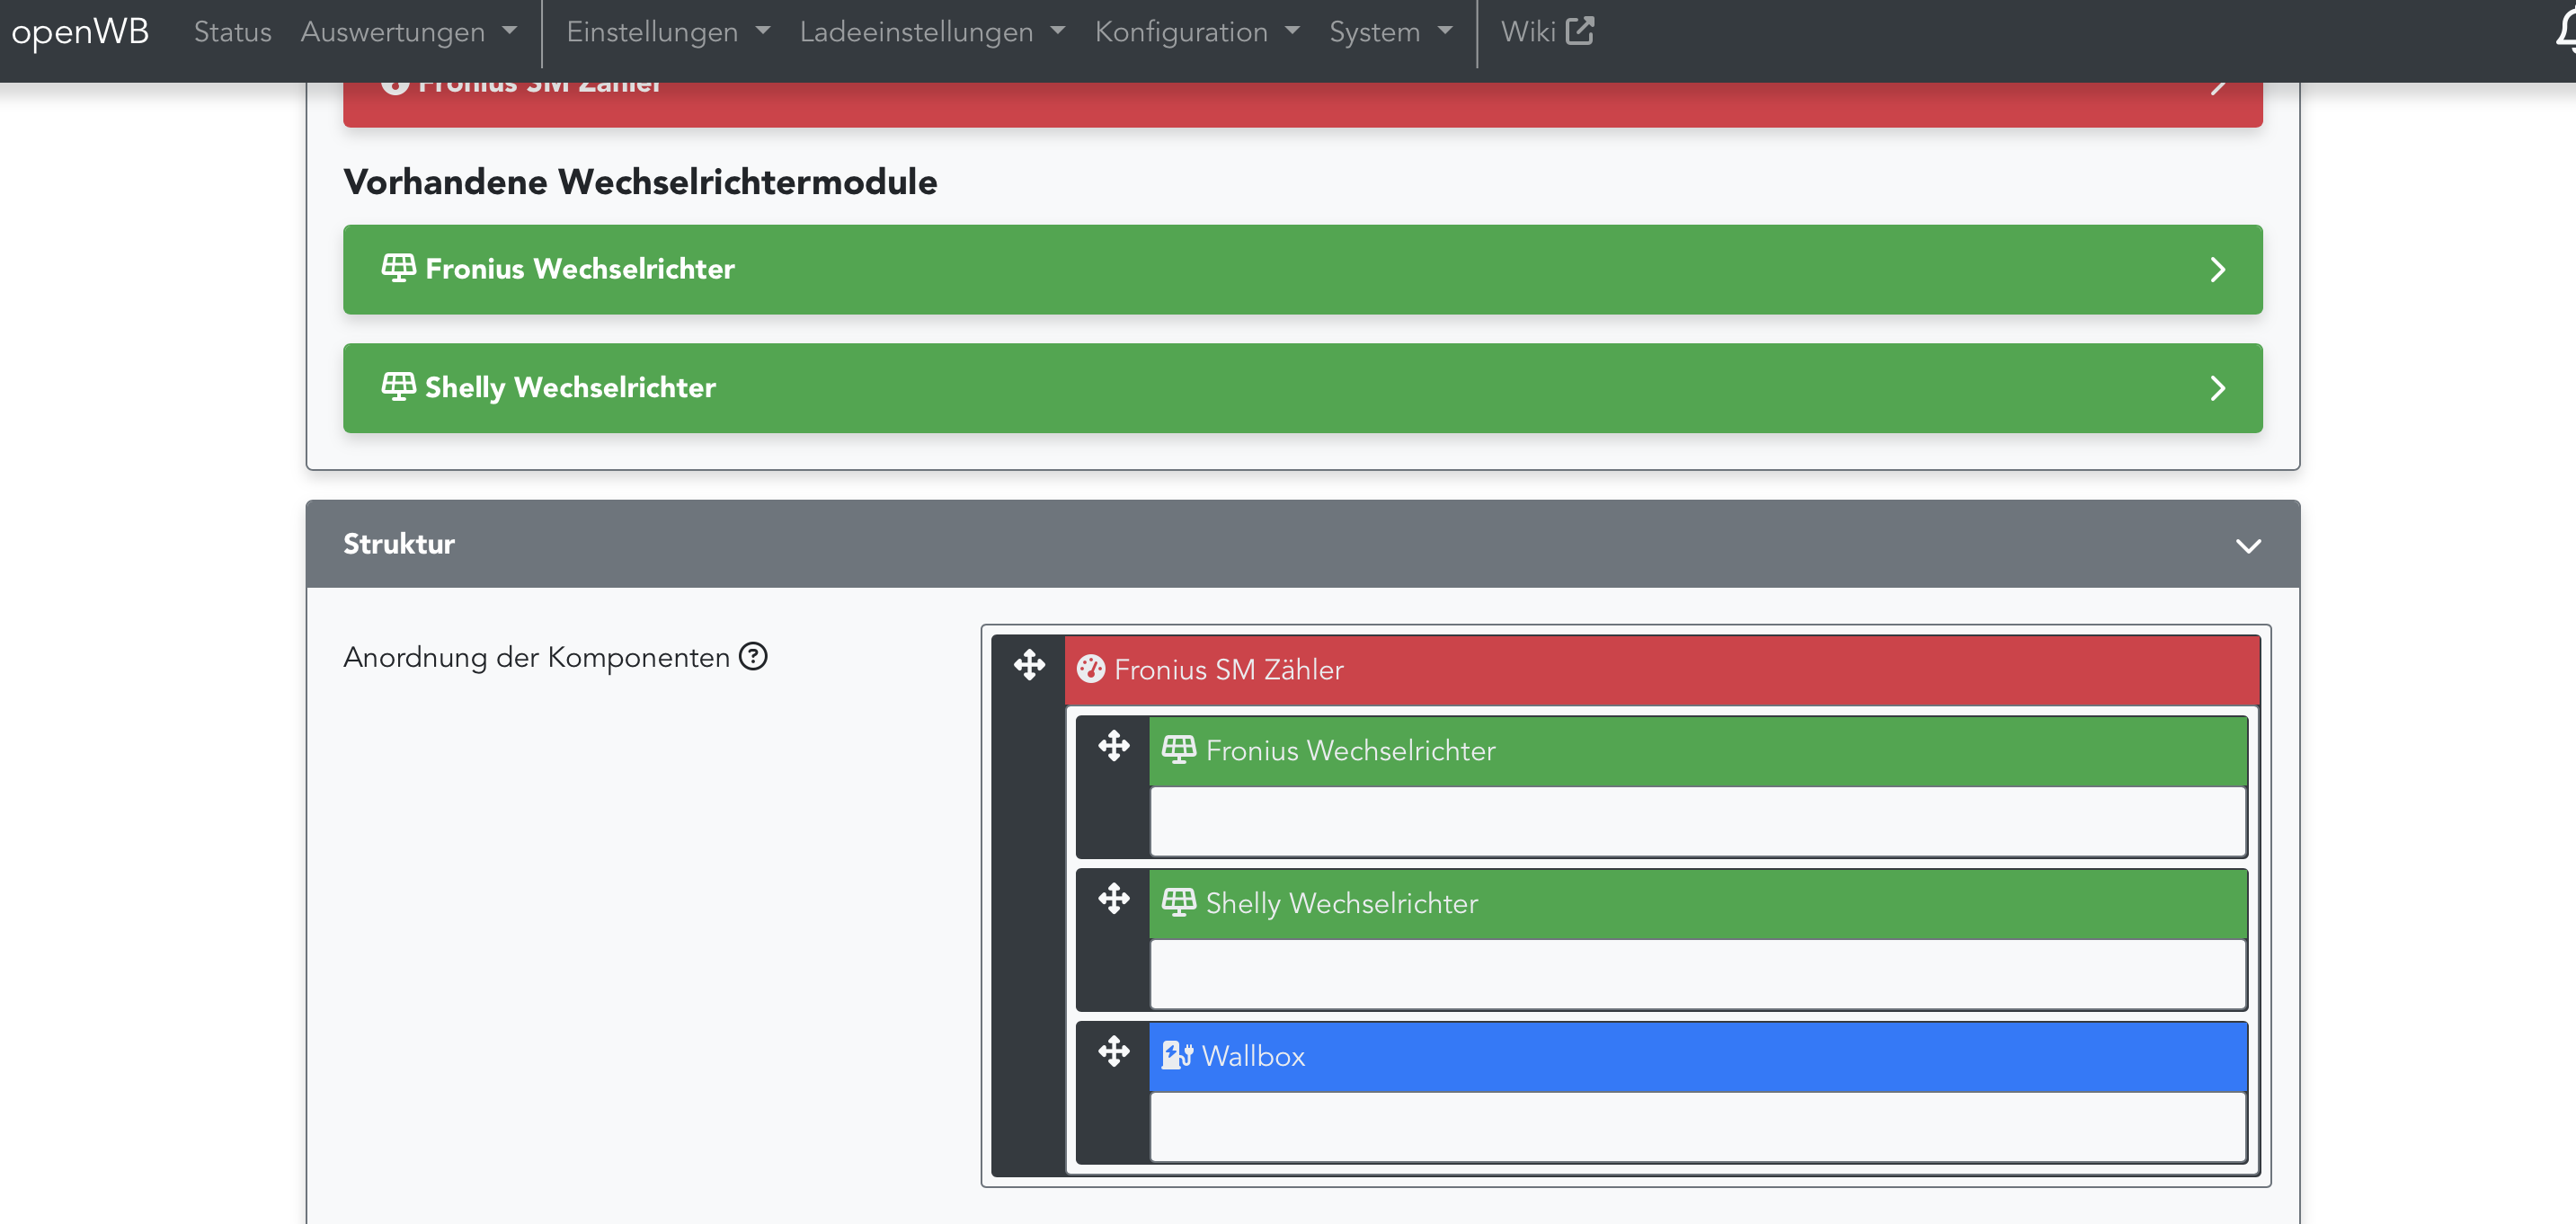Collapse the Struktur section with chevron
This screenshot has height=1224, width=2576.
pos(2248,545)
